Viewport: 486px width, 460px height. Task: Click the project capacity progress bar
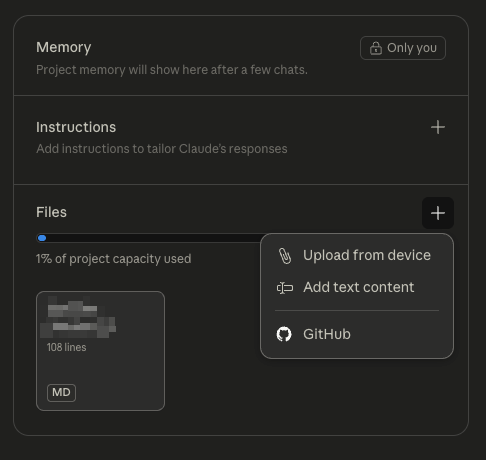(x=148, y=238)
